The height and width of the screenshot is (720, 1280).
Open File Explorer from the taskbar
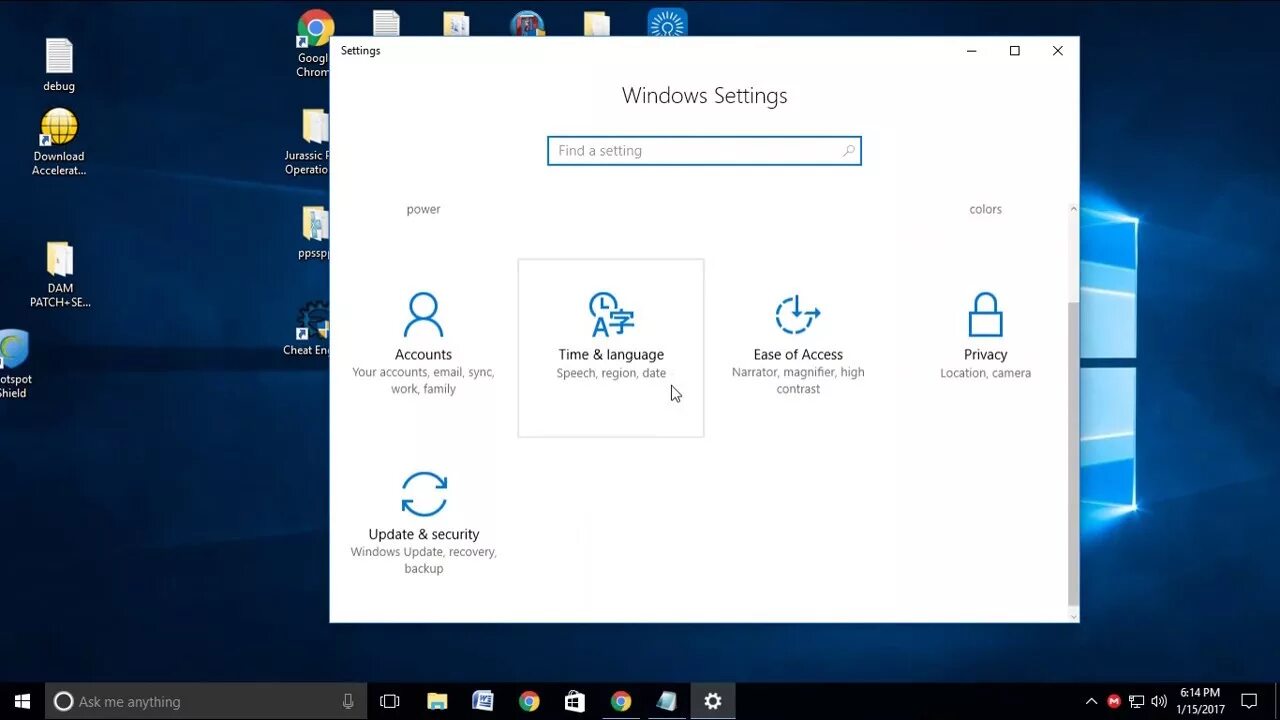pos(437,701)
